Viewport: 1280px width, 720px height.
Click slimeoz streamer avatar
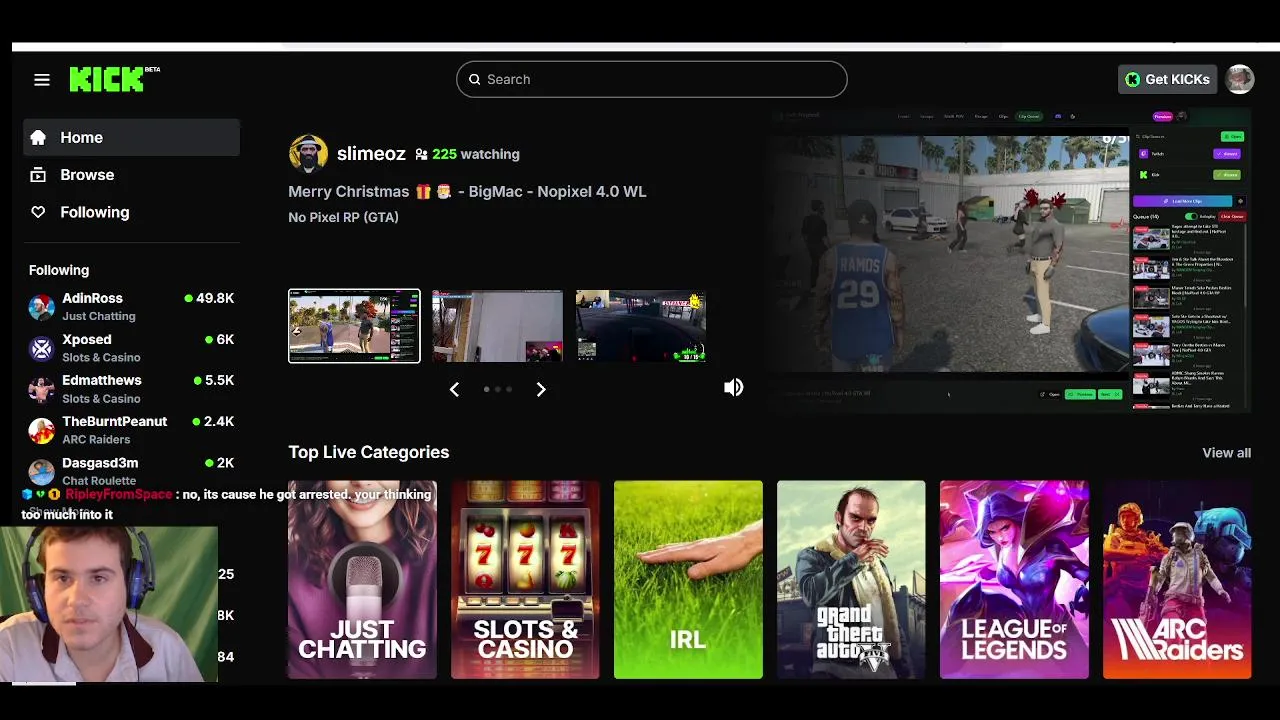point(308,154)
